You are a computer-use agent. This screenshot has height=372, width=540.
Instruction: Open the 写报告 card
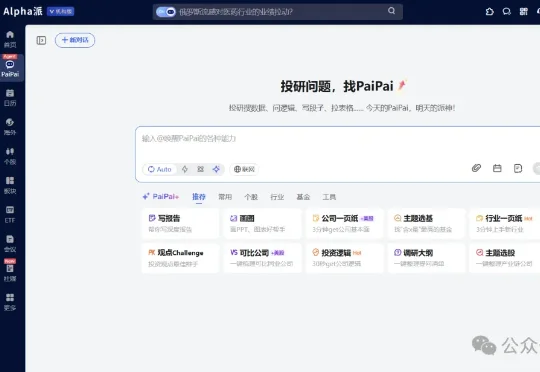pyautogui.click(x=180, y=223)
